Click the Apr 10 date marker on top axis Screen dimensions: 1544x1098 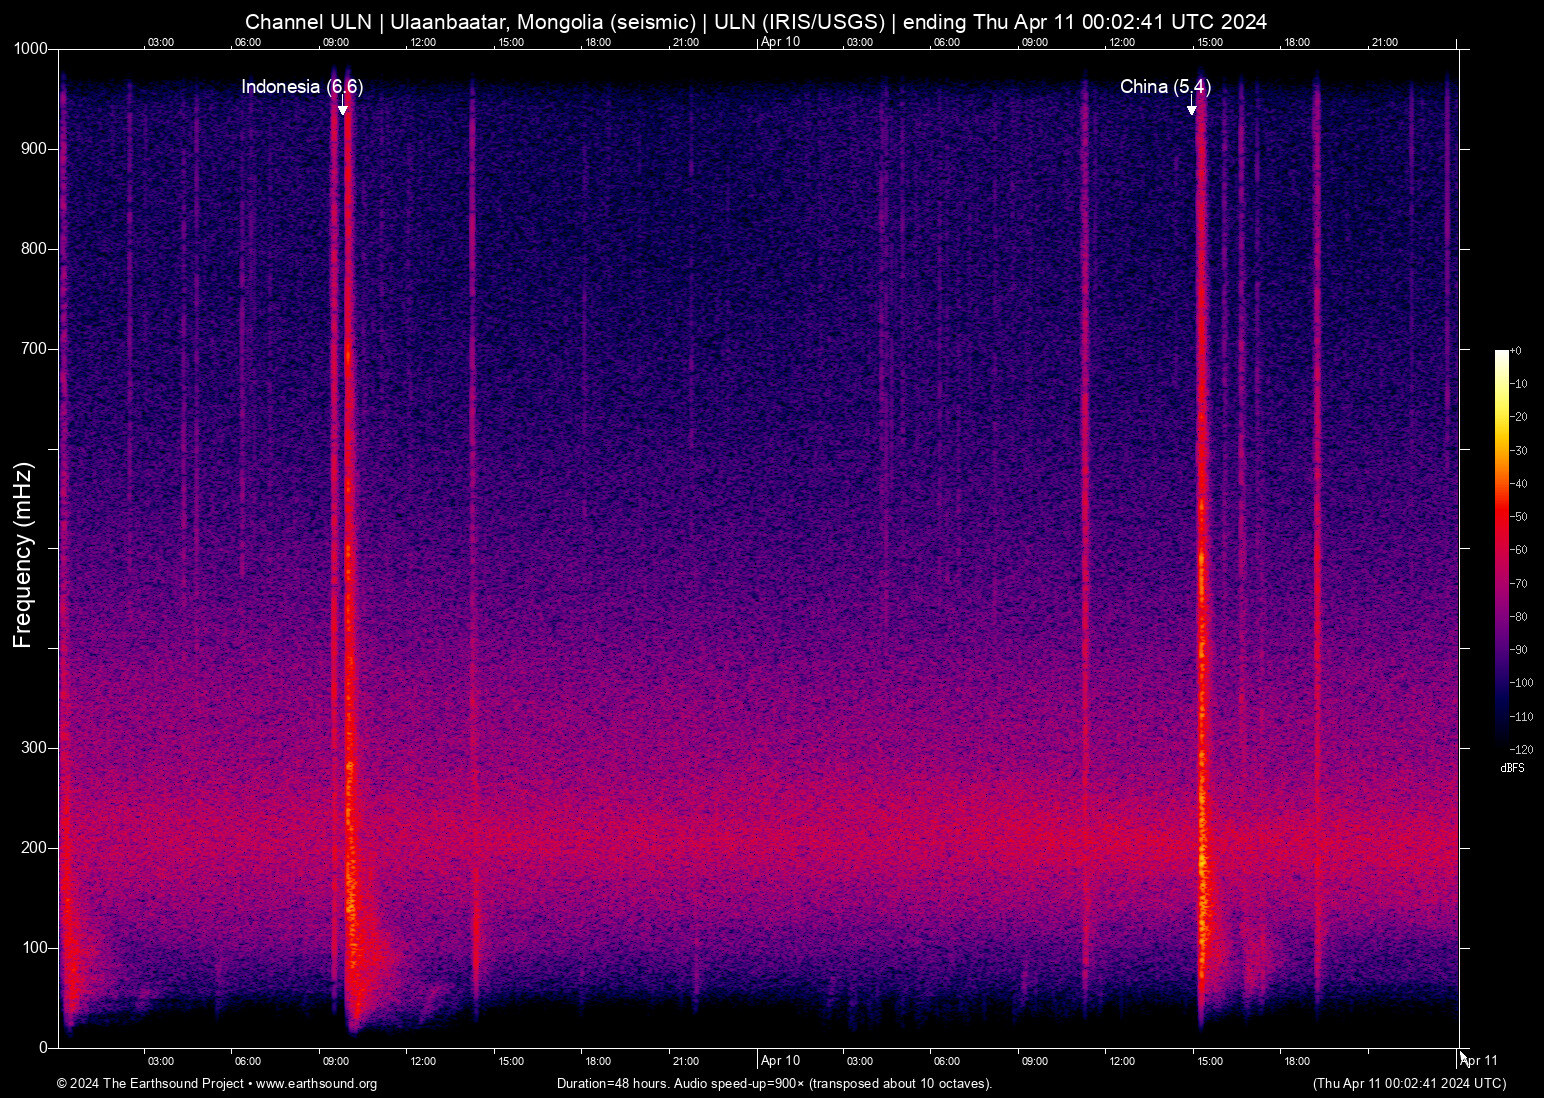pyautogui.click(x=779, y=42)
